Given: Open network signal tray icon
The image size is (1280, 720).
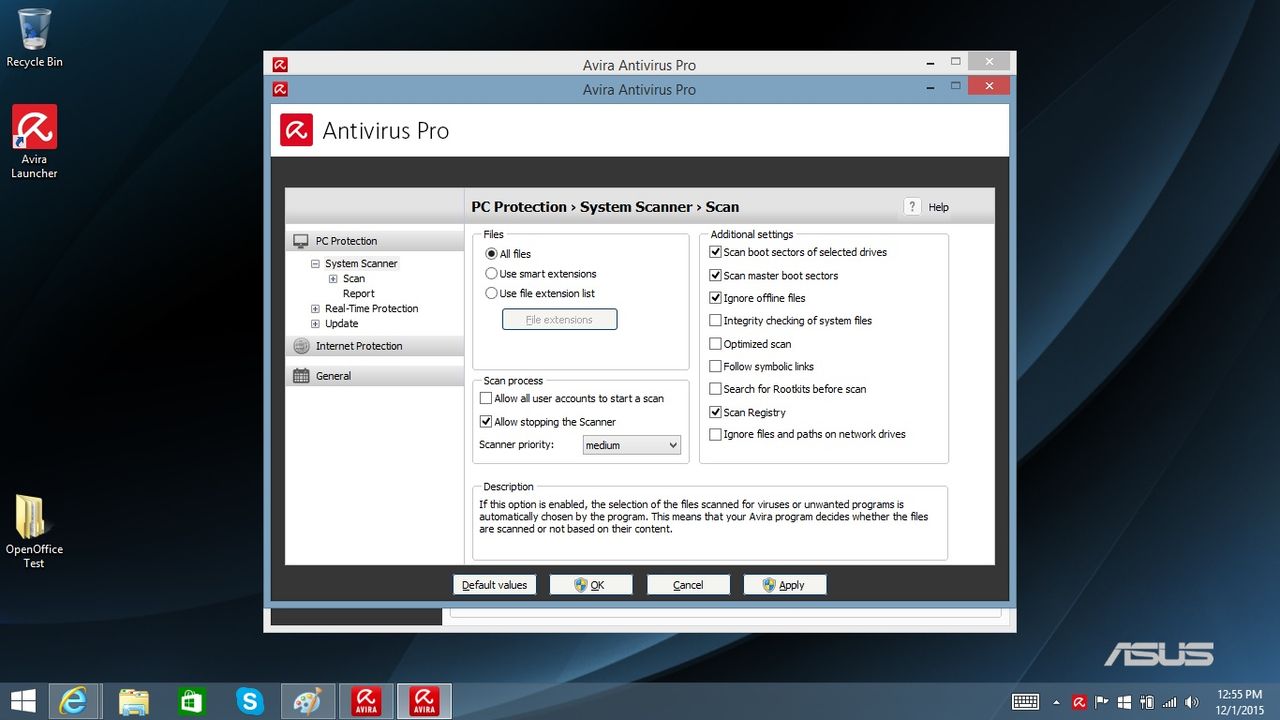Looking at the screenshot, I should [x=1169, y=702].
